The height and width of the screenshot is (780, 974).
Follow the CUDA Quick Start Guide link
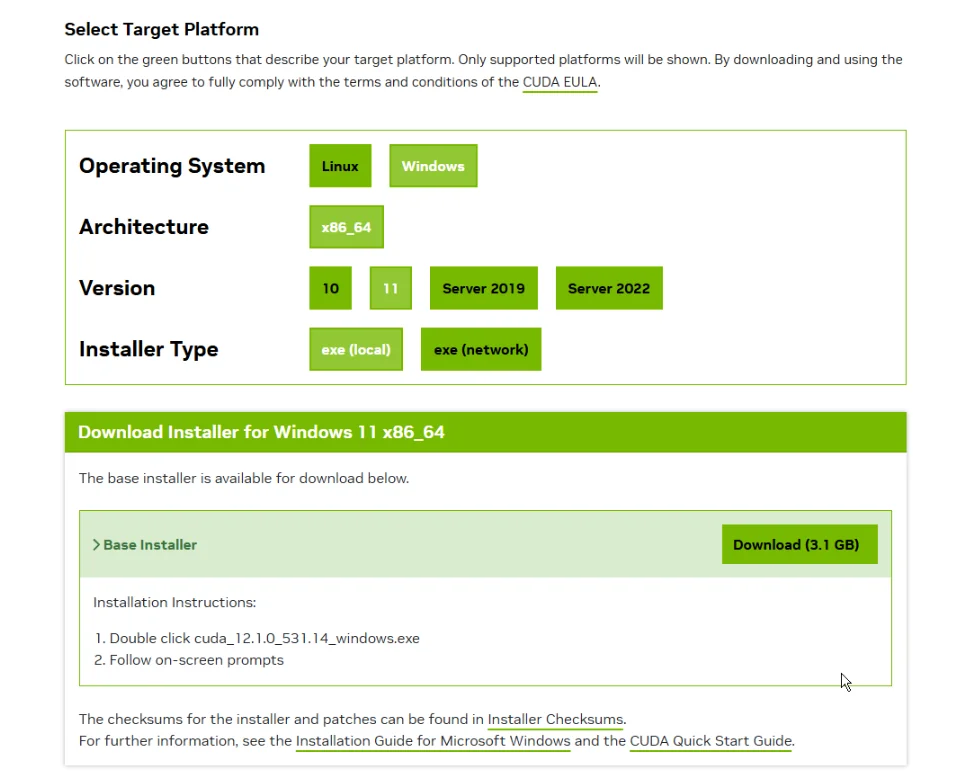click(710, 741)
